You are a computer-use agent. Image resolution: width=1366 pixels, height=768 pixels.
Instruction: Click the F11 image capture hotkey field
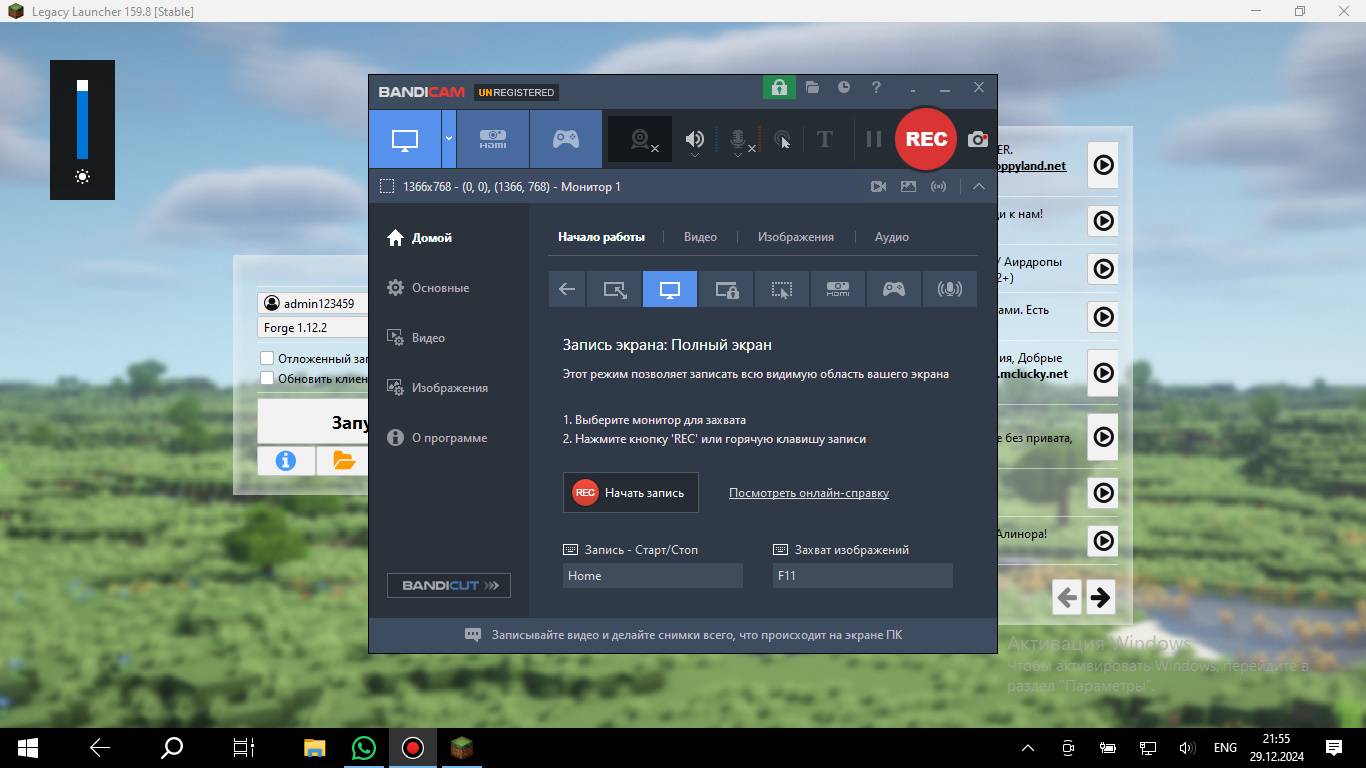pyautogui.click(x=863, y=575)
